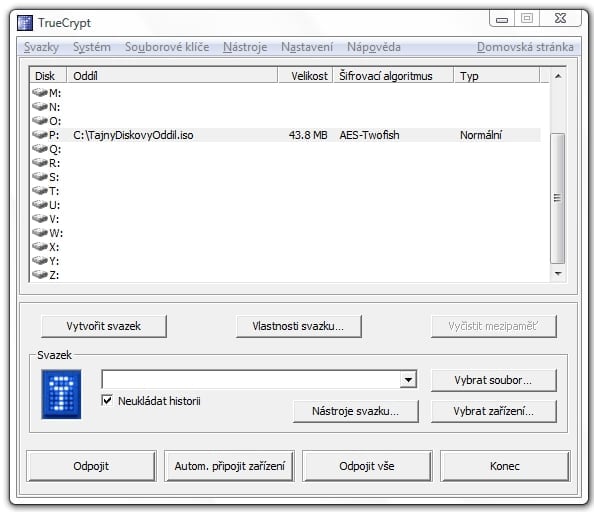This screenshot has height=512, width=594.
Task: Open the volume path dropdown arrow
Action: click(x=408, y=379)
